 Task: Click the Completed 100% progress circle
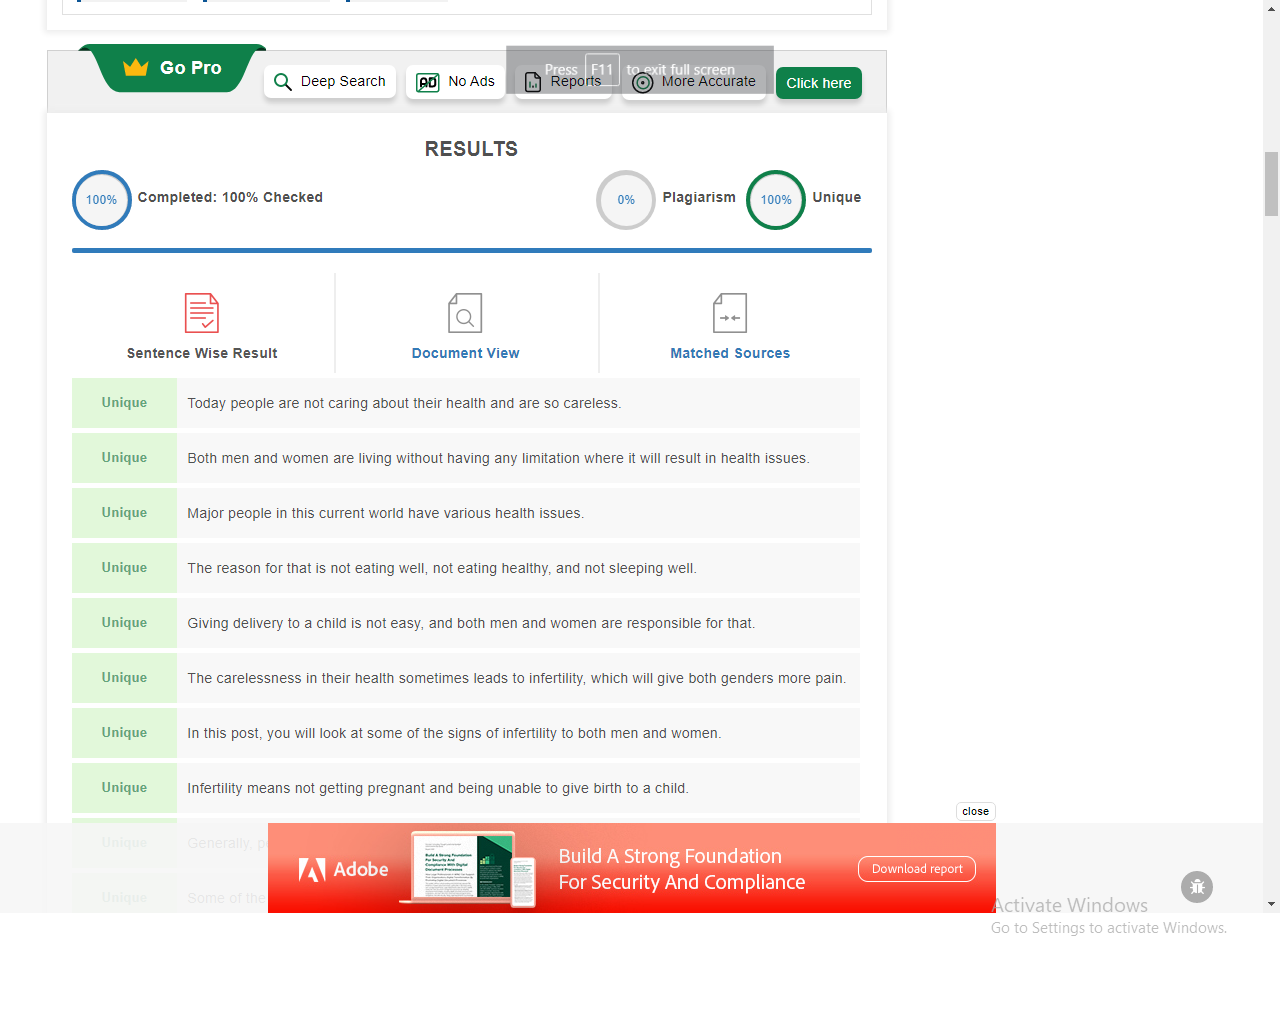pyautogui.click(x=102, y=200)
